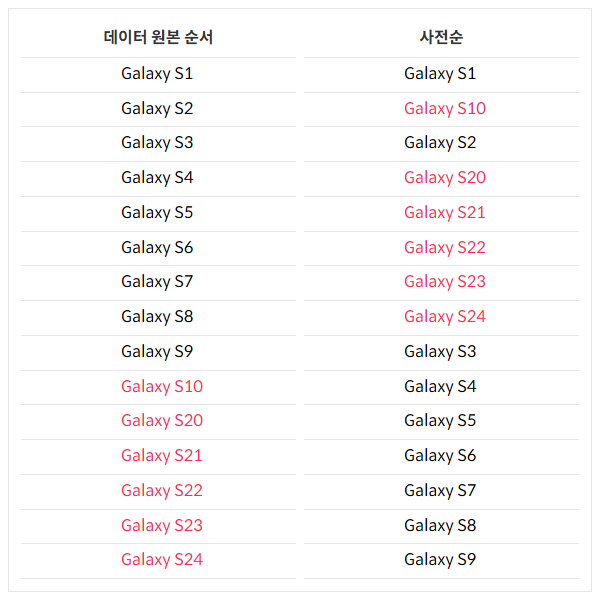This screenshot has height=600, width=600.
Task: Select red Galaxy S10 in the left column
Action: (x=162, y=386)
